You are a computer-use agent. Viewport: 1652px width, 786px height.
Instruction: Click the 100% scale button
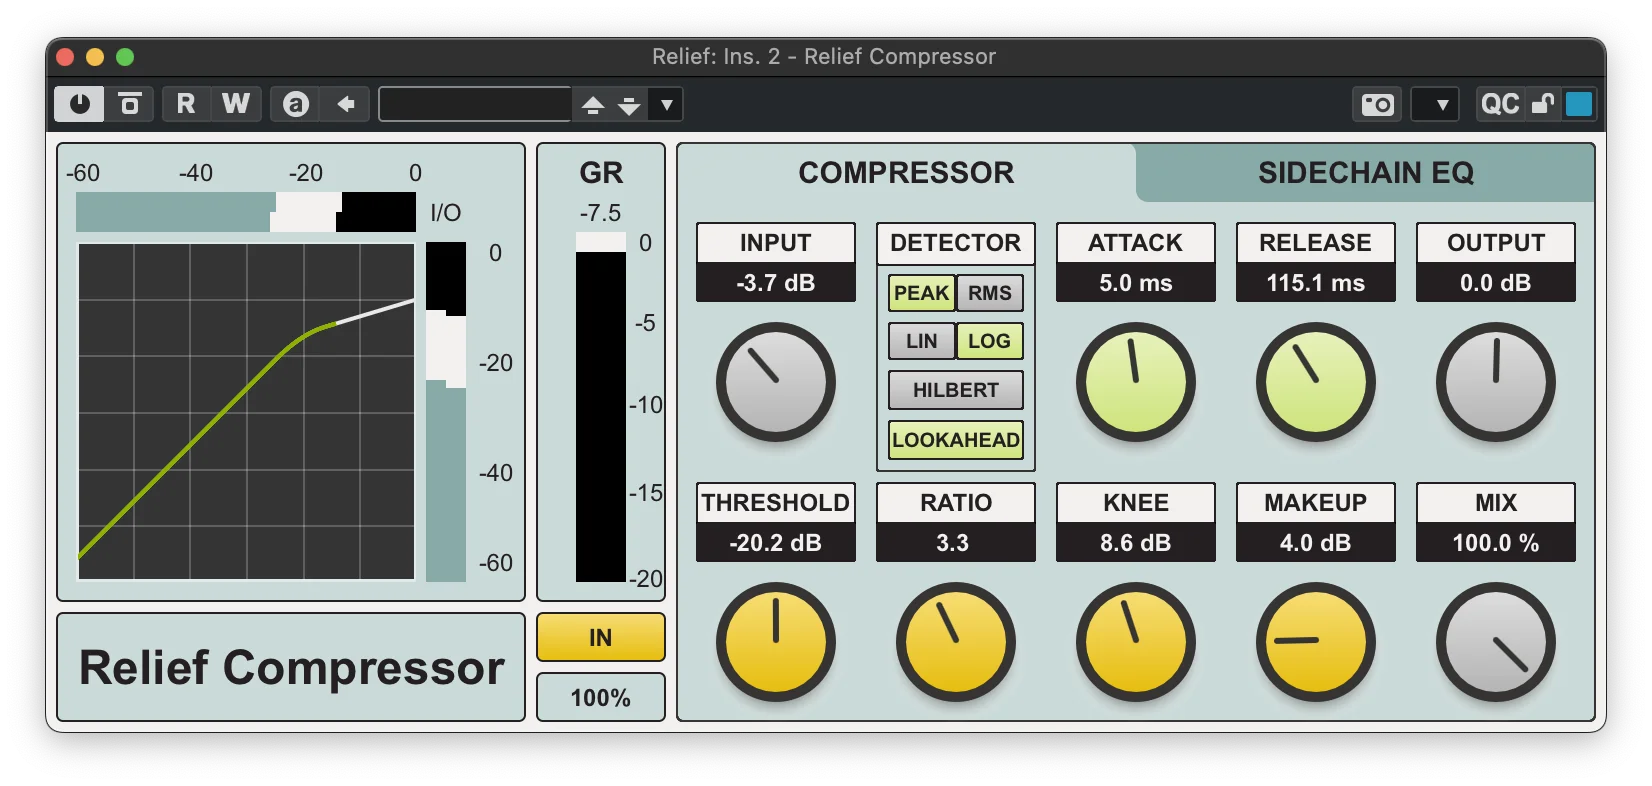(601, 697)
